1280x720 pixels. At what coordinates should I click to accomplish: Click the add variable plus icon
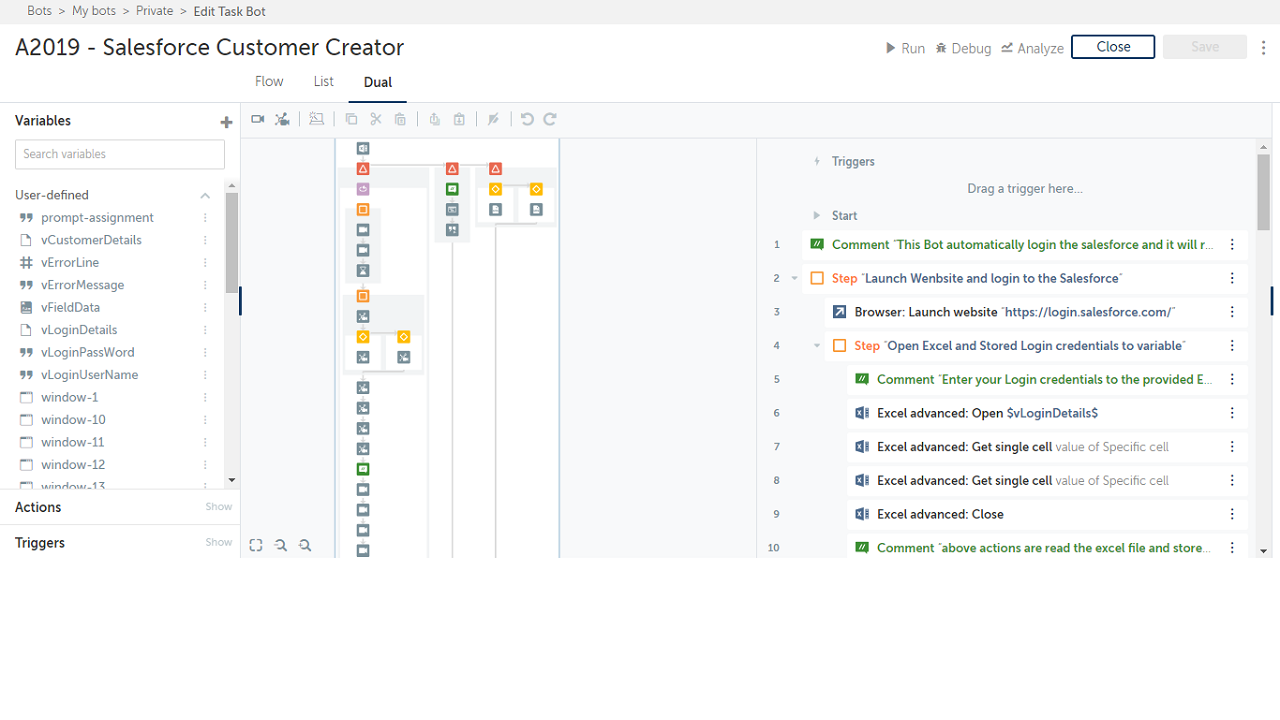(x=226, y=122)
